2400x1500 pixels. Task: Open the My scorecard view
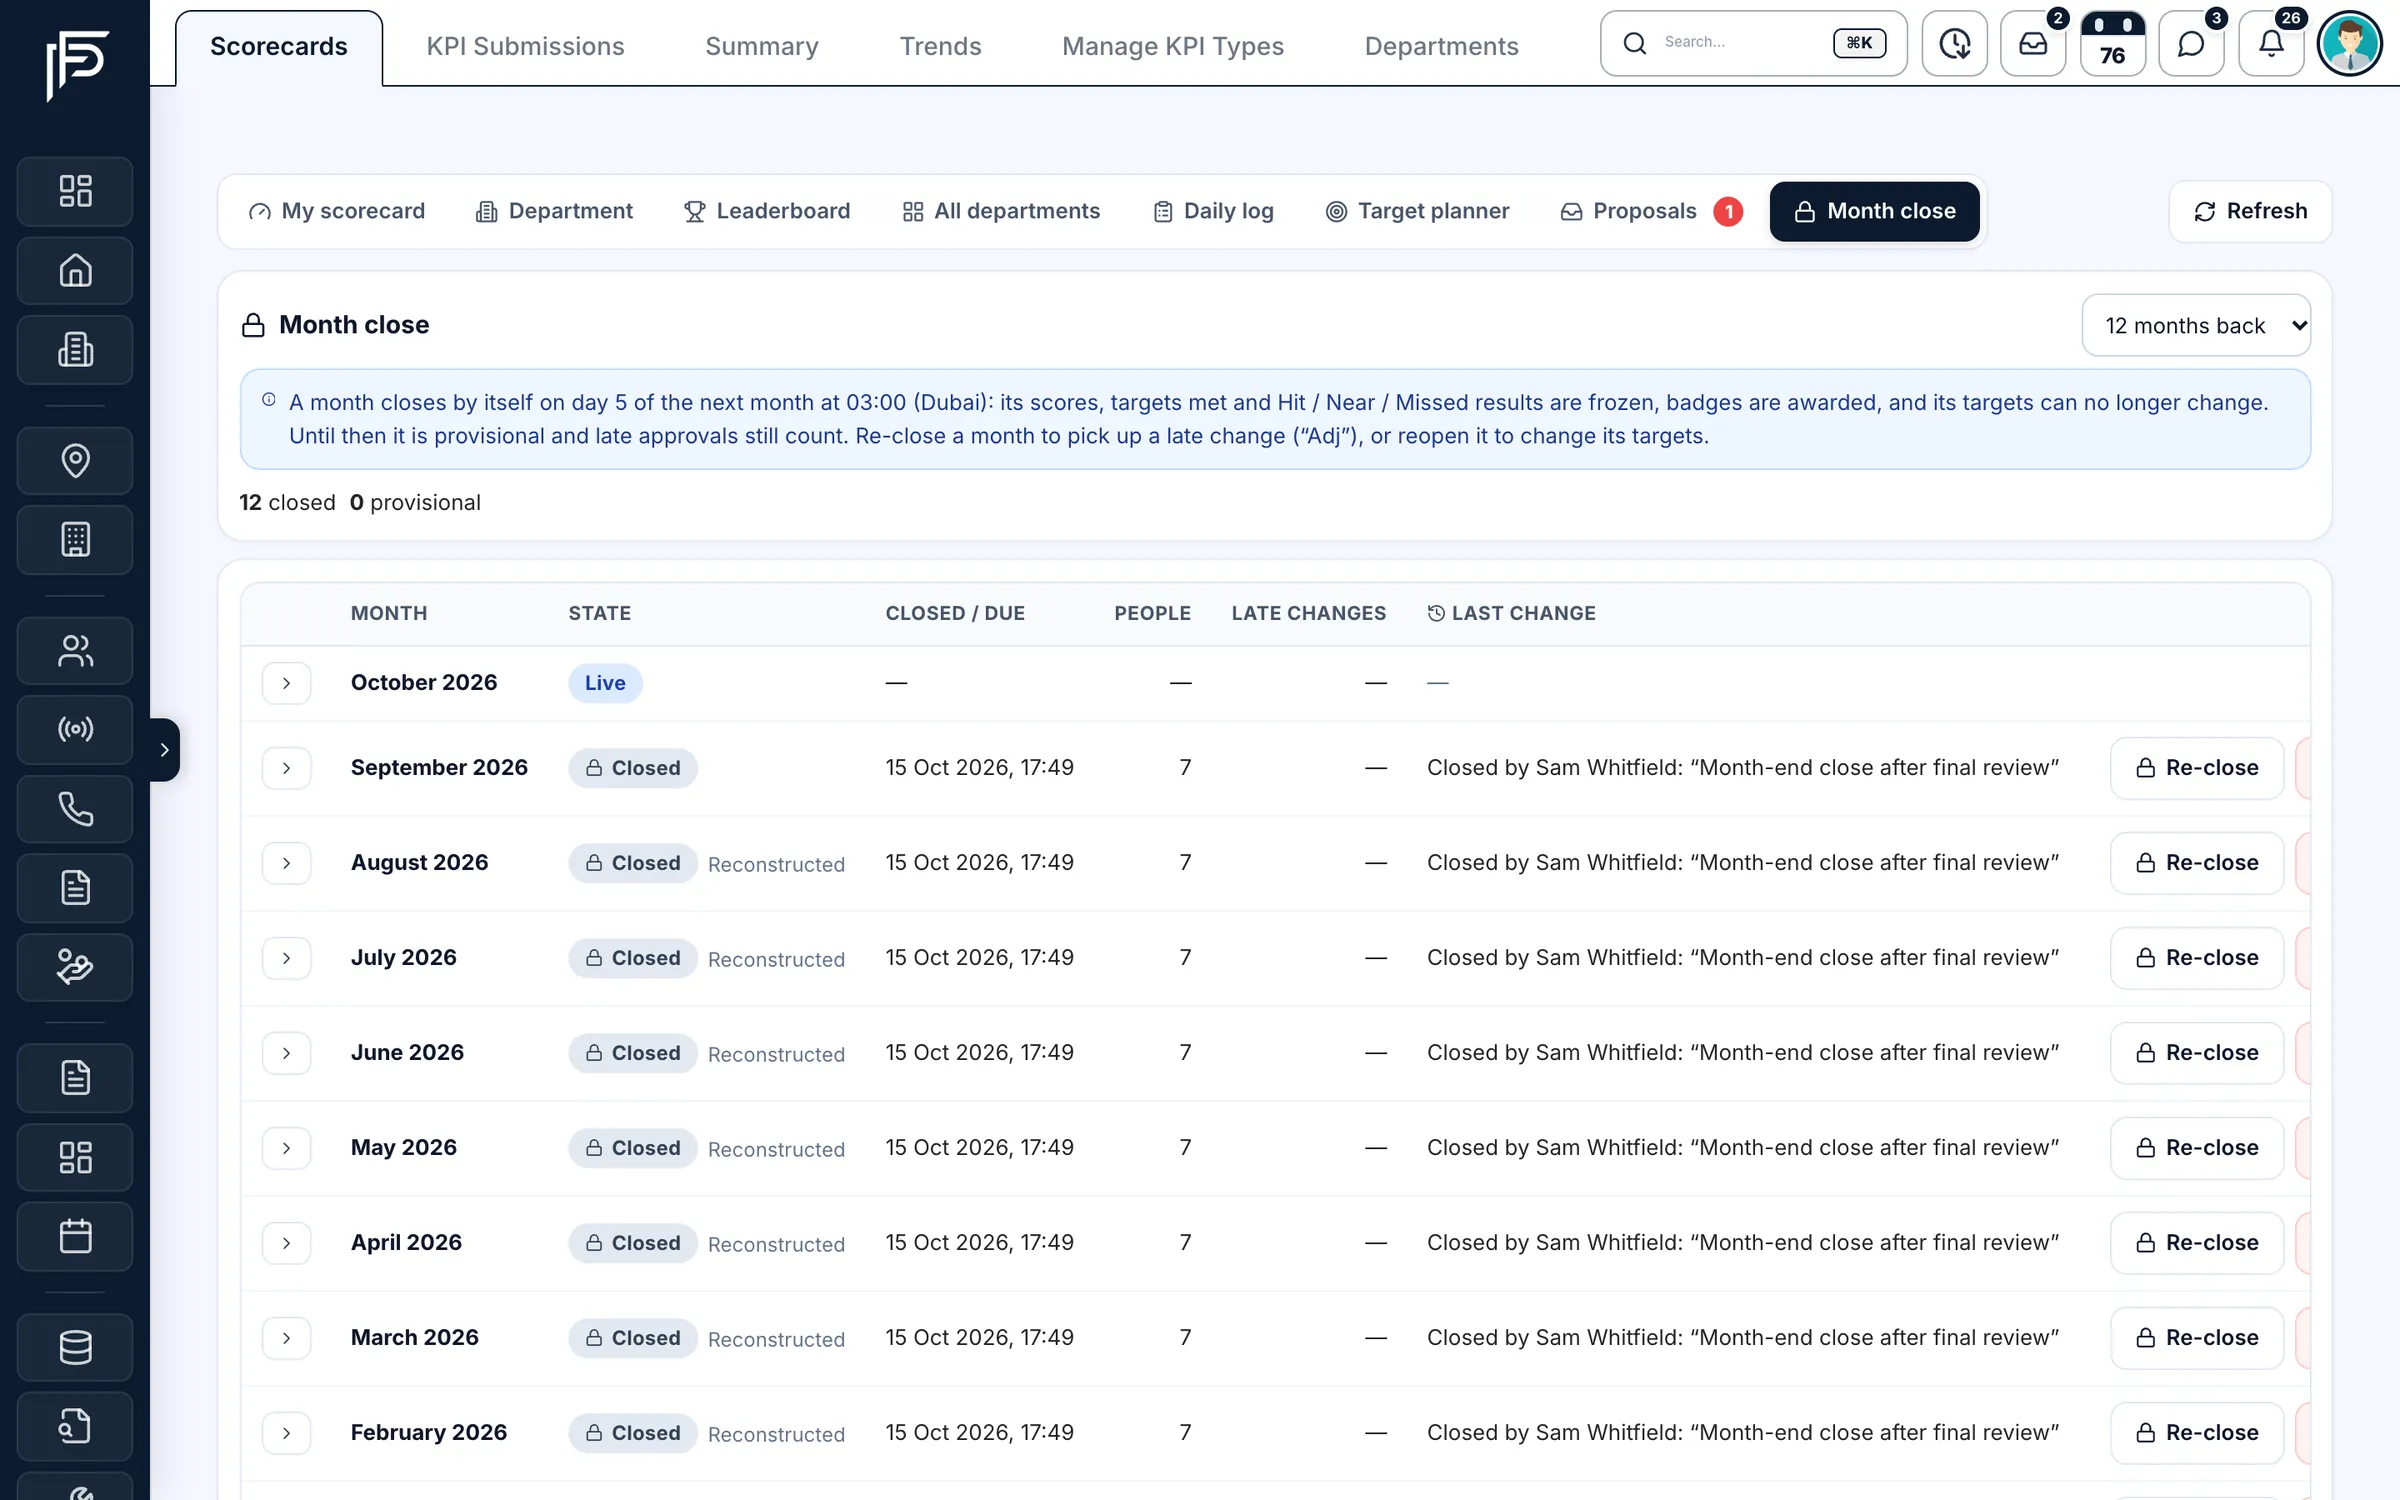337,211
